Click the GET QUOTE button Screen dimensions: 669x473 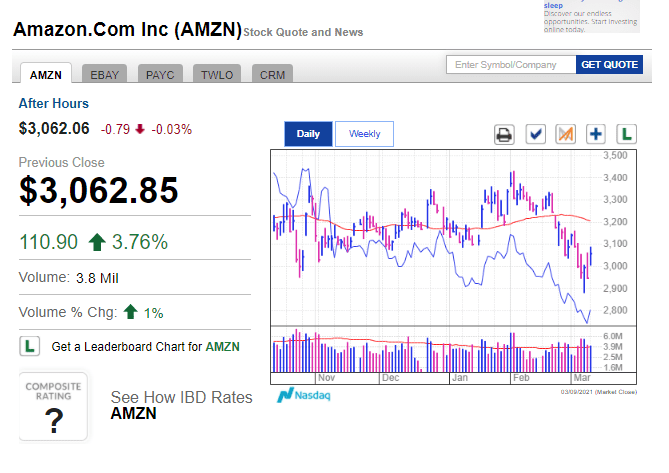coord(609,64)
